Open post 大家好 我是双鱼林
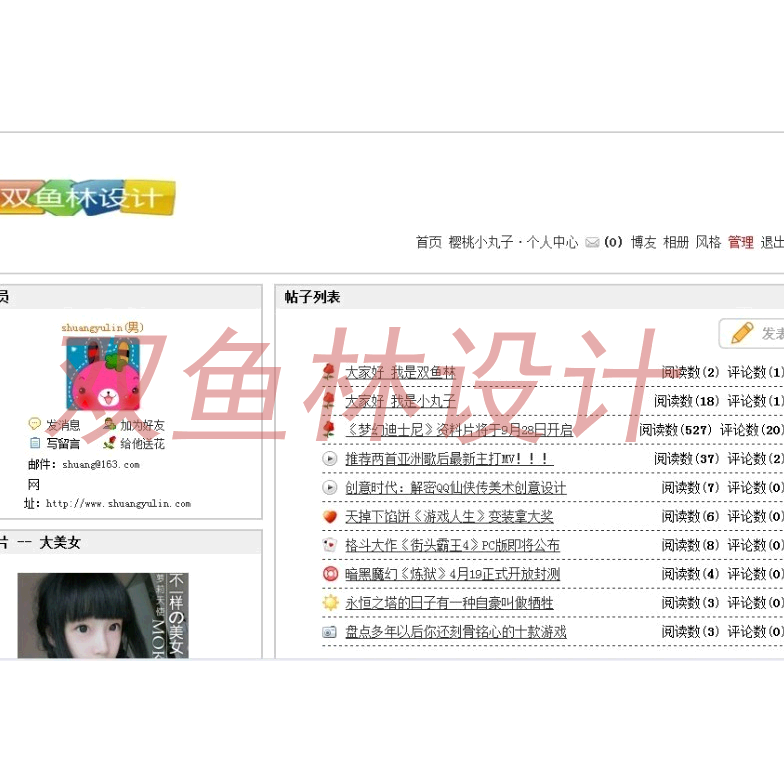The image size is (784, 784). (400, 372)
